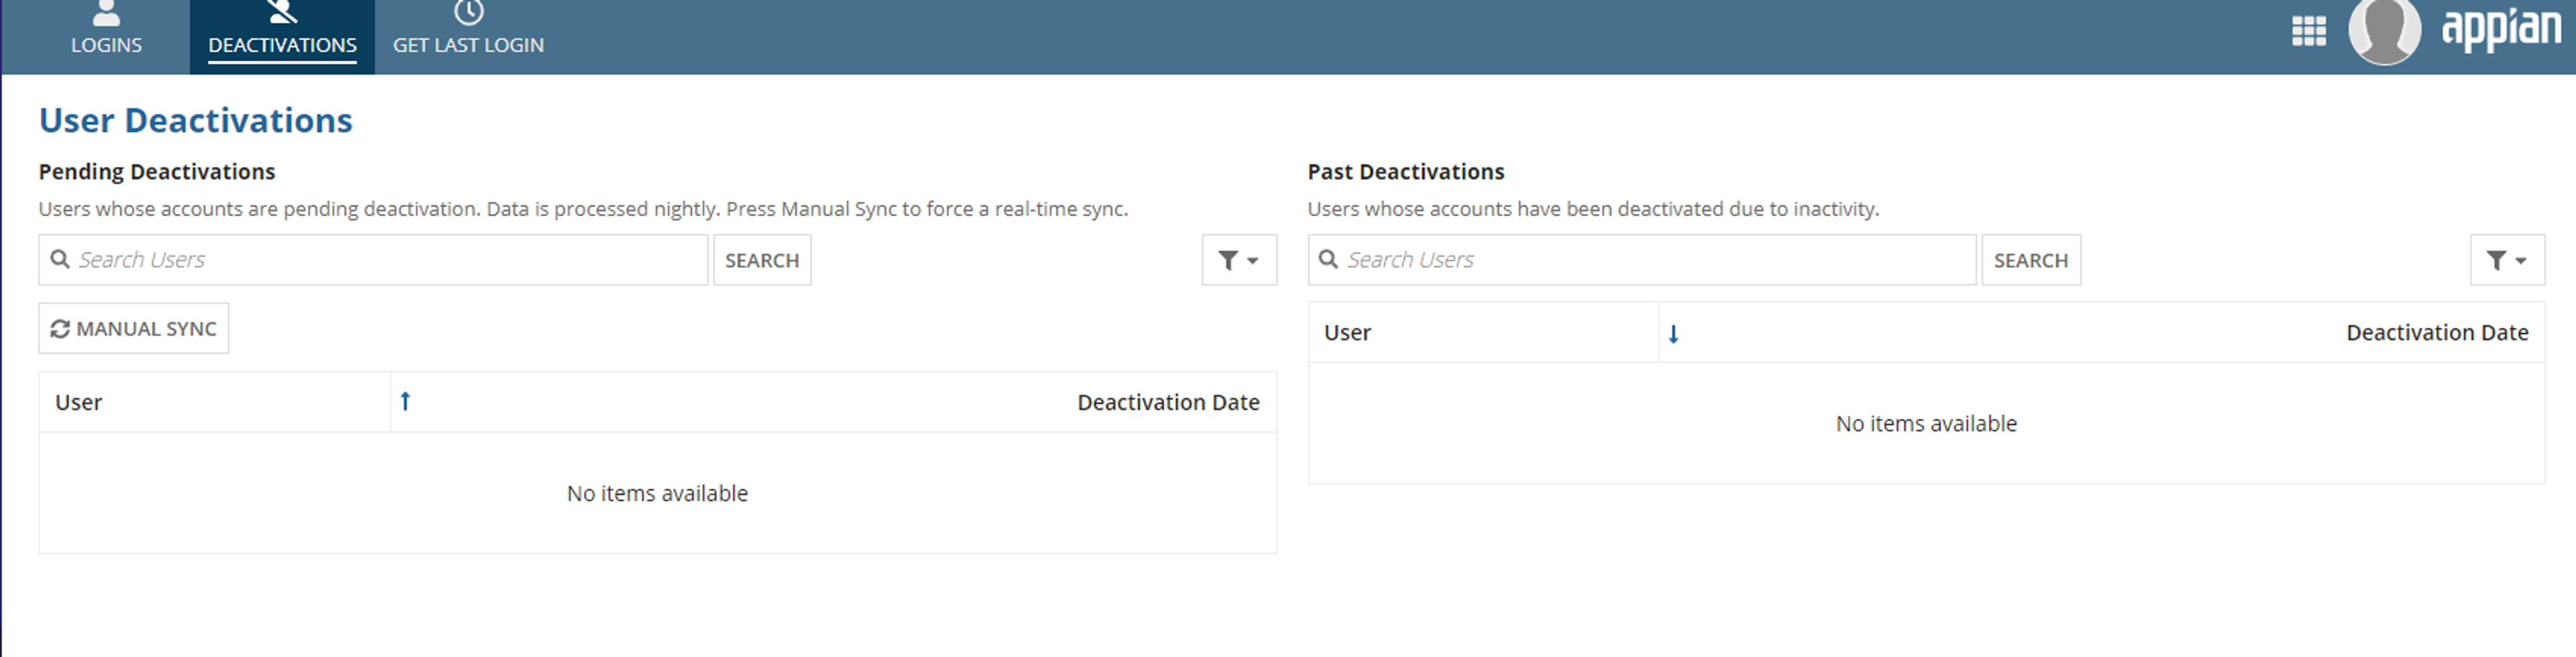Click Search button for Past Deactivations
Viewport: 2576px width, 657px height.
pyautogui.click(x=2031, y=260)
